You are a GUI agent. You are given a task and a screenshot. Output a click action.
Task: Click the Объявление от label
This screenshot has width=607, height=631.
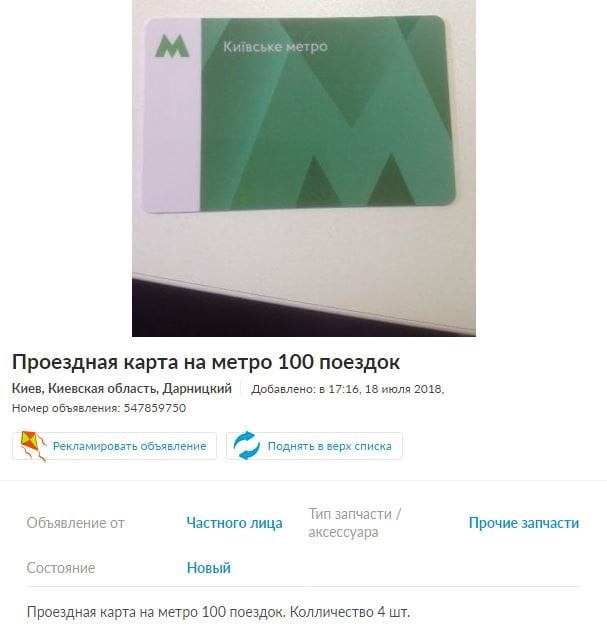(x=76, y=523)
